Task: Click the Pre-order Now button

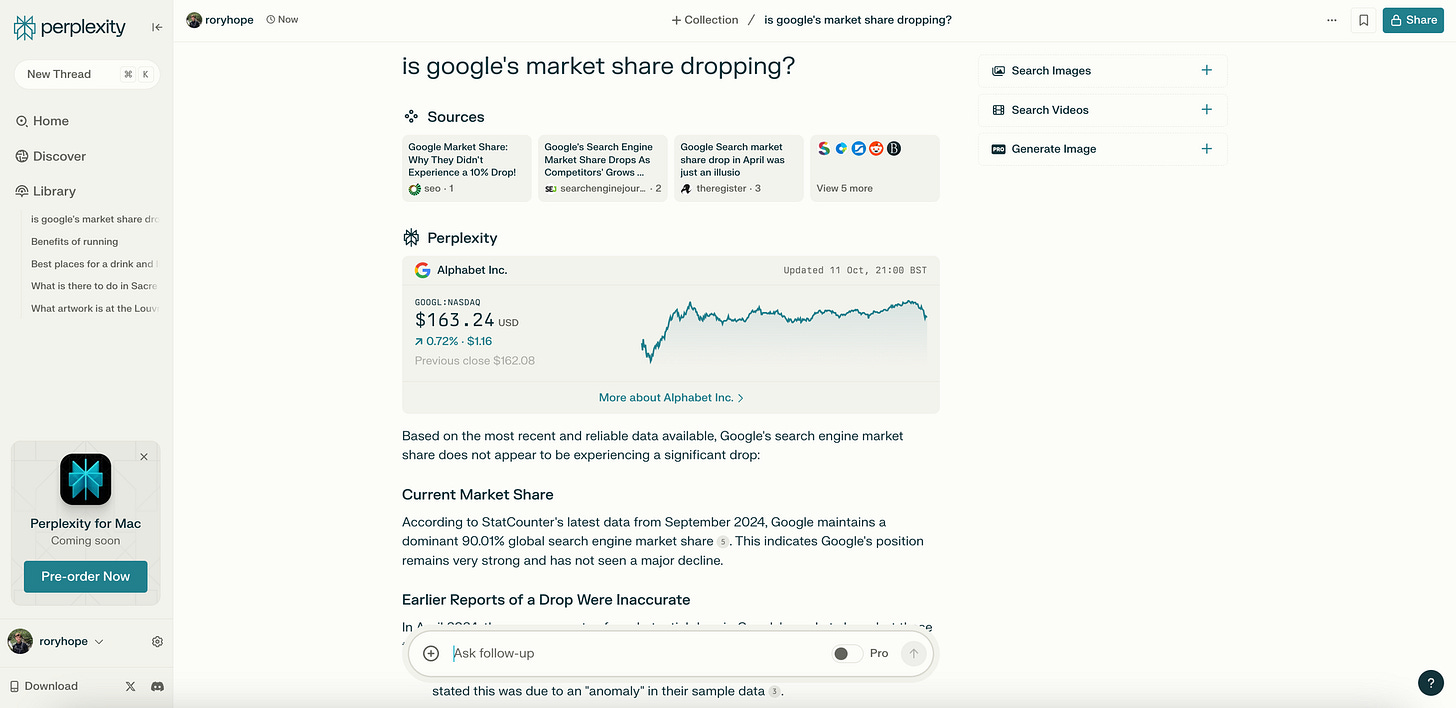Action: pos(85,576)
